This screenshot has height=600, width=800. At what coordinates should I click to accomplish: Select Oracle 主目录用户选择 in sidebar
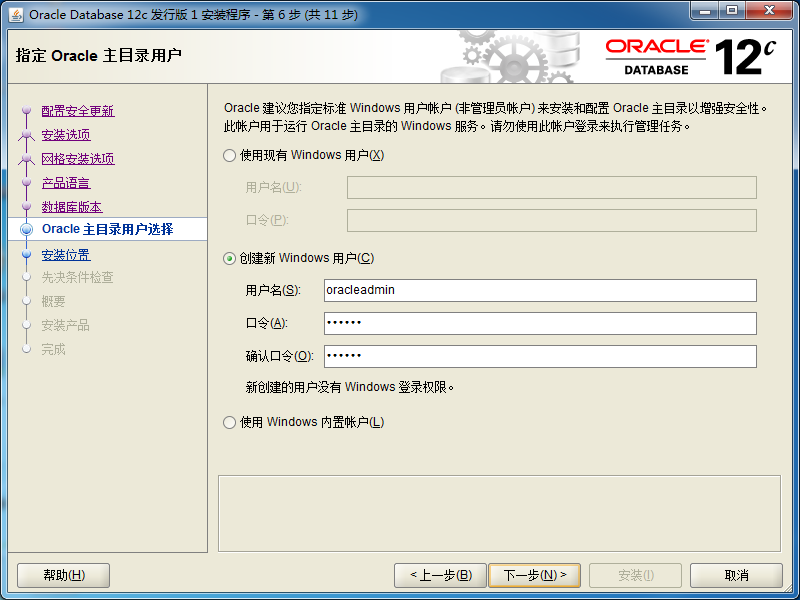tap(108, 229)
